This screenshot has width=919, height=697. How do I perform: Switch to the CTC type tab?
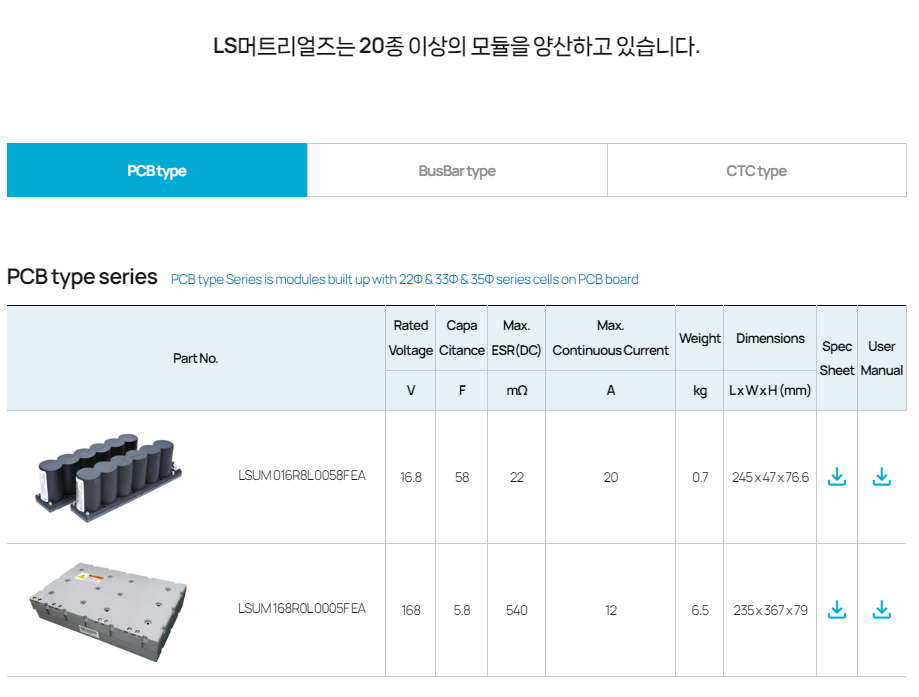(757, 170)
